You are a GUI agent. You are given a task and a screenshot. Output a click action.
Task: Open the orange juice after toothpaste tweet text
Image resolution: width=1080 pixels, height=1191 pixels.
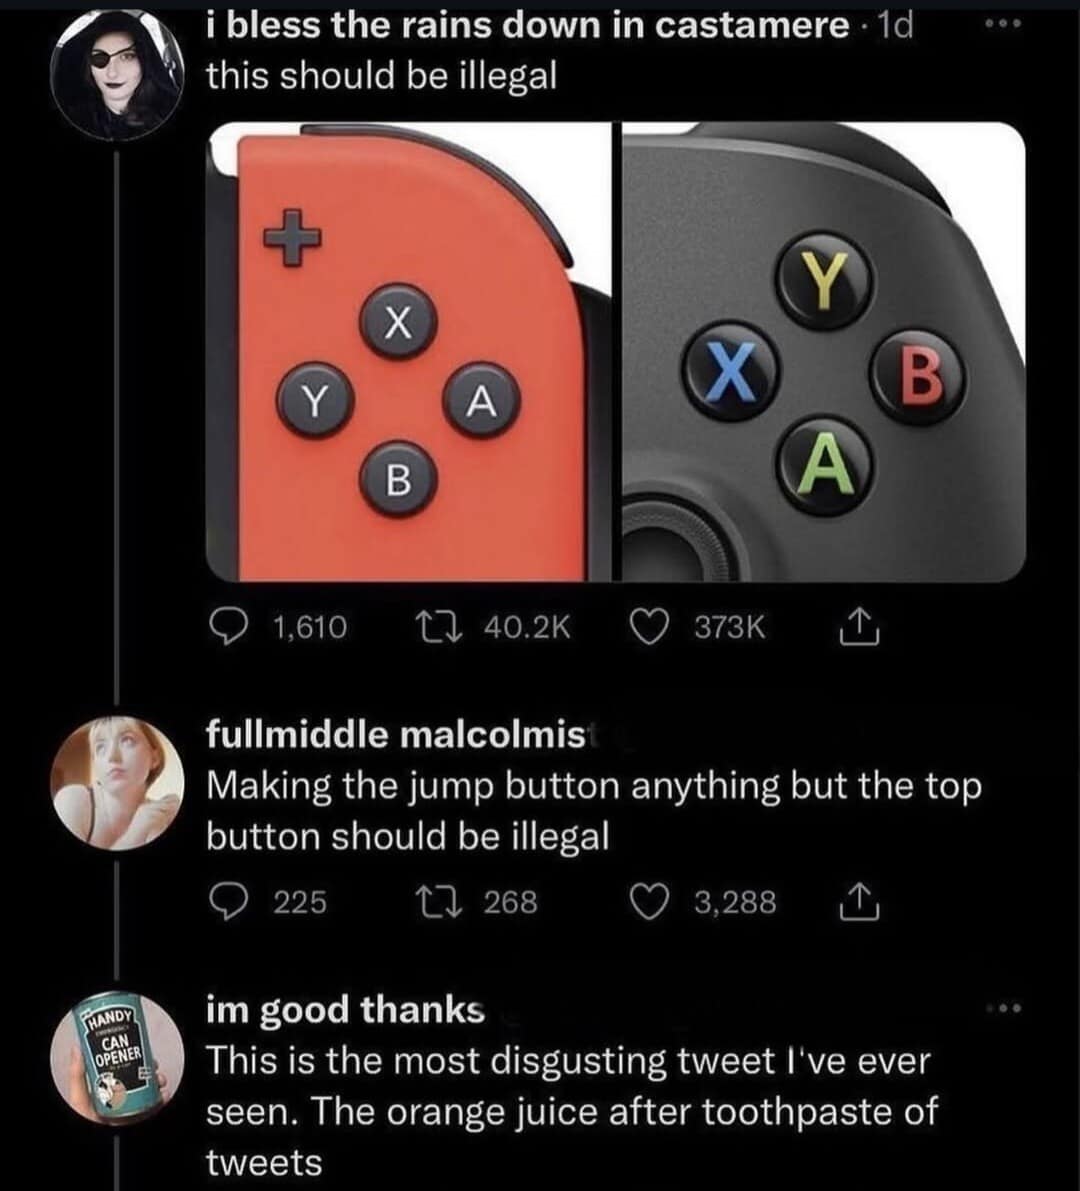[570, 1111]
